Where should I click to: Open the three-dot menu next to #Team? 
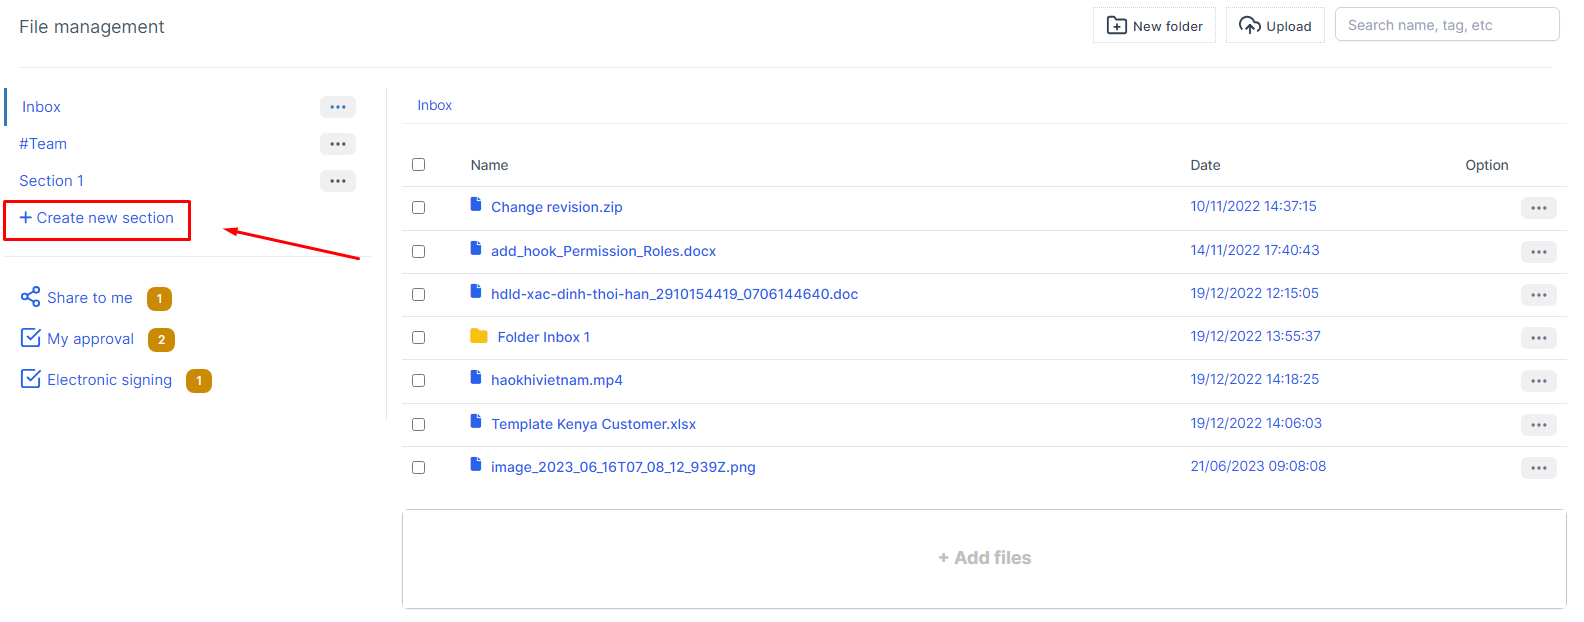tap(337, 144)
